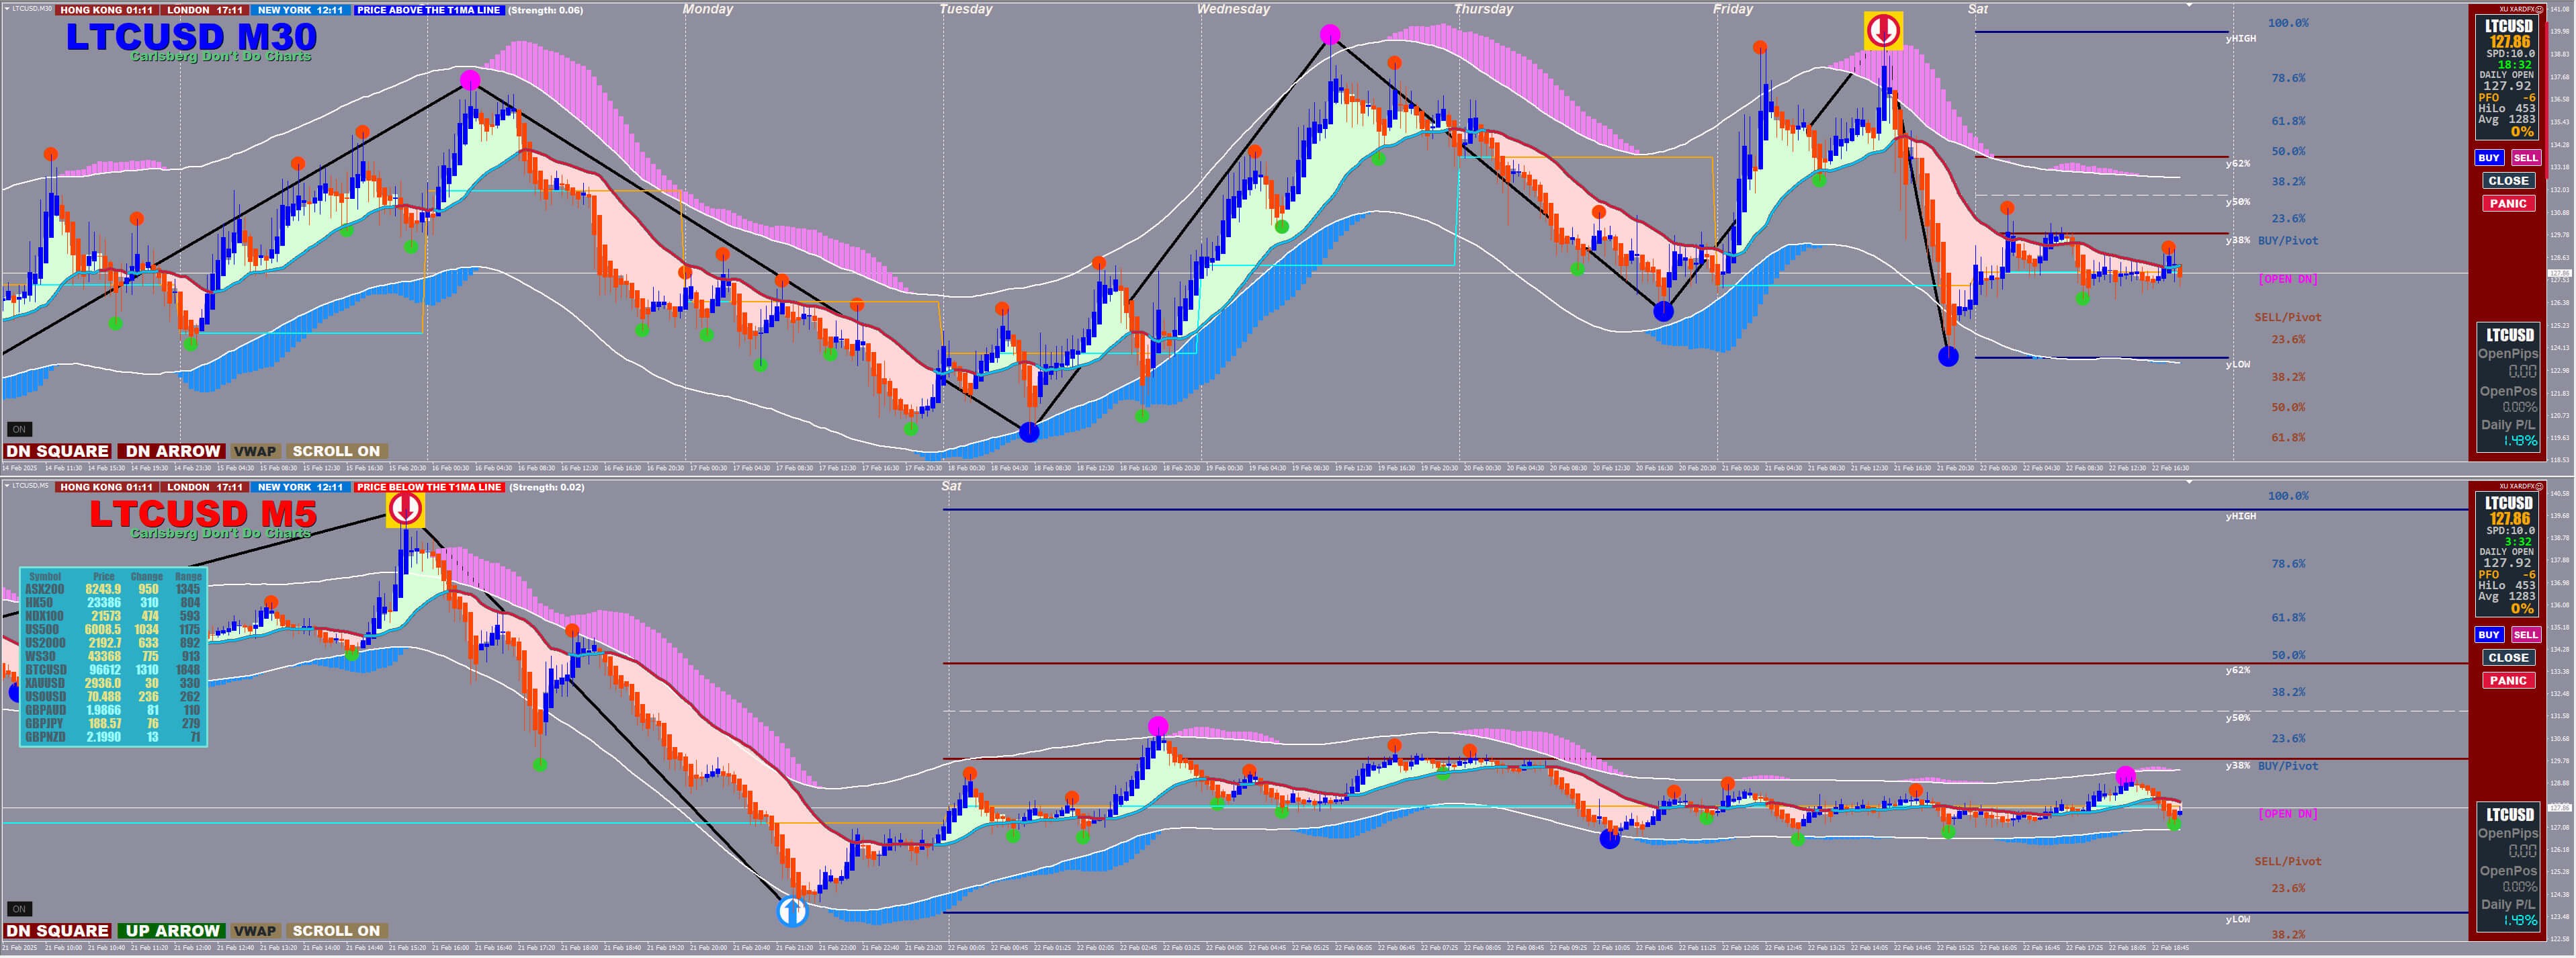This screenshot has width=2576, height=958.
Task: Click the blue up-arrow signal icon on M5 chart
Action: click(792, 911)
